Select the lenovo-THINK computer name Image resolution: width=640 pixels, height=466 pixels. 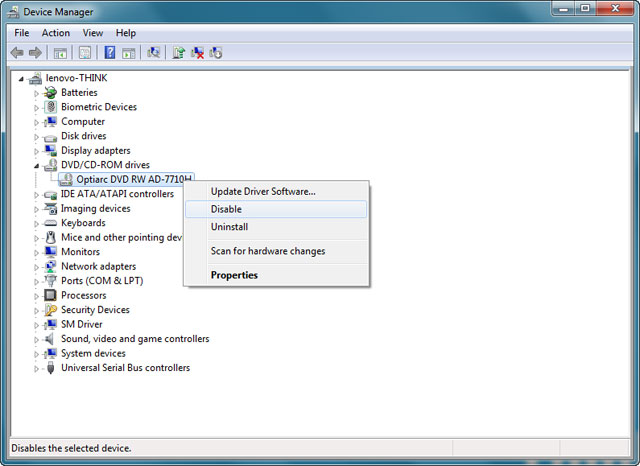click(x=76, y=78)
